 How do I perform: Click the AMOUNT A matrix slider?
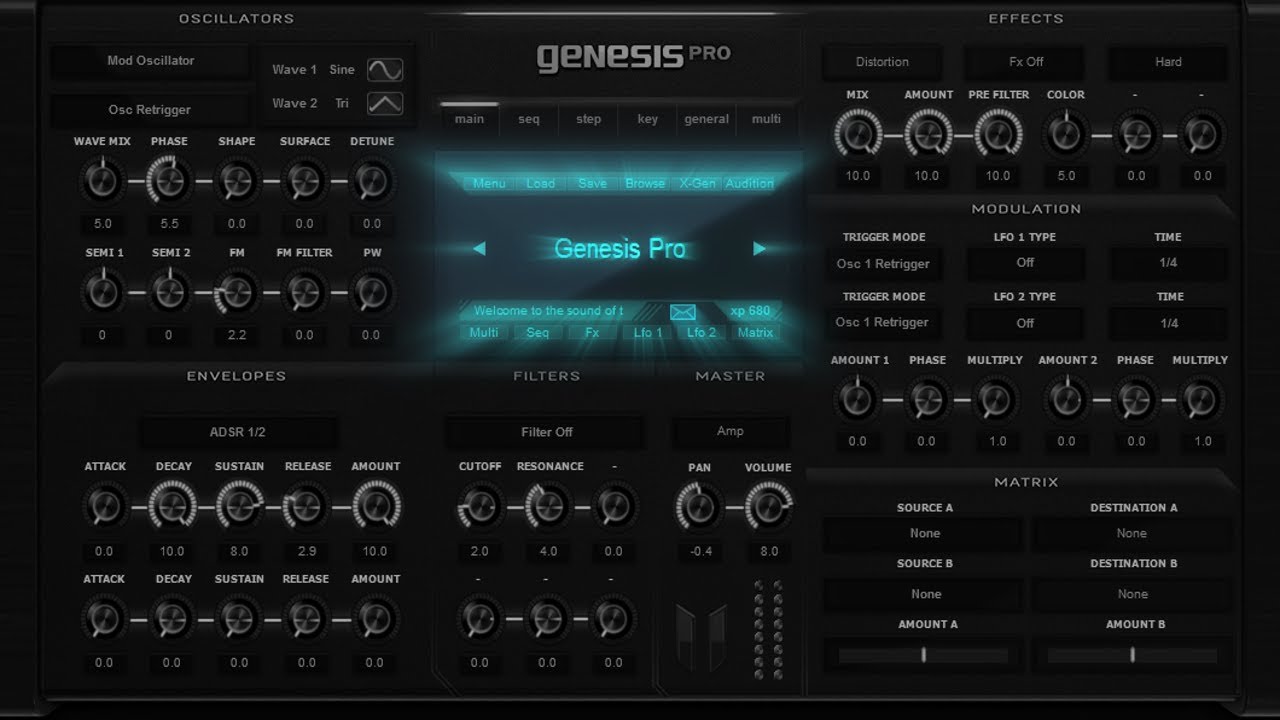(924, 655)
